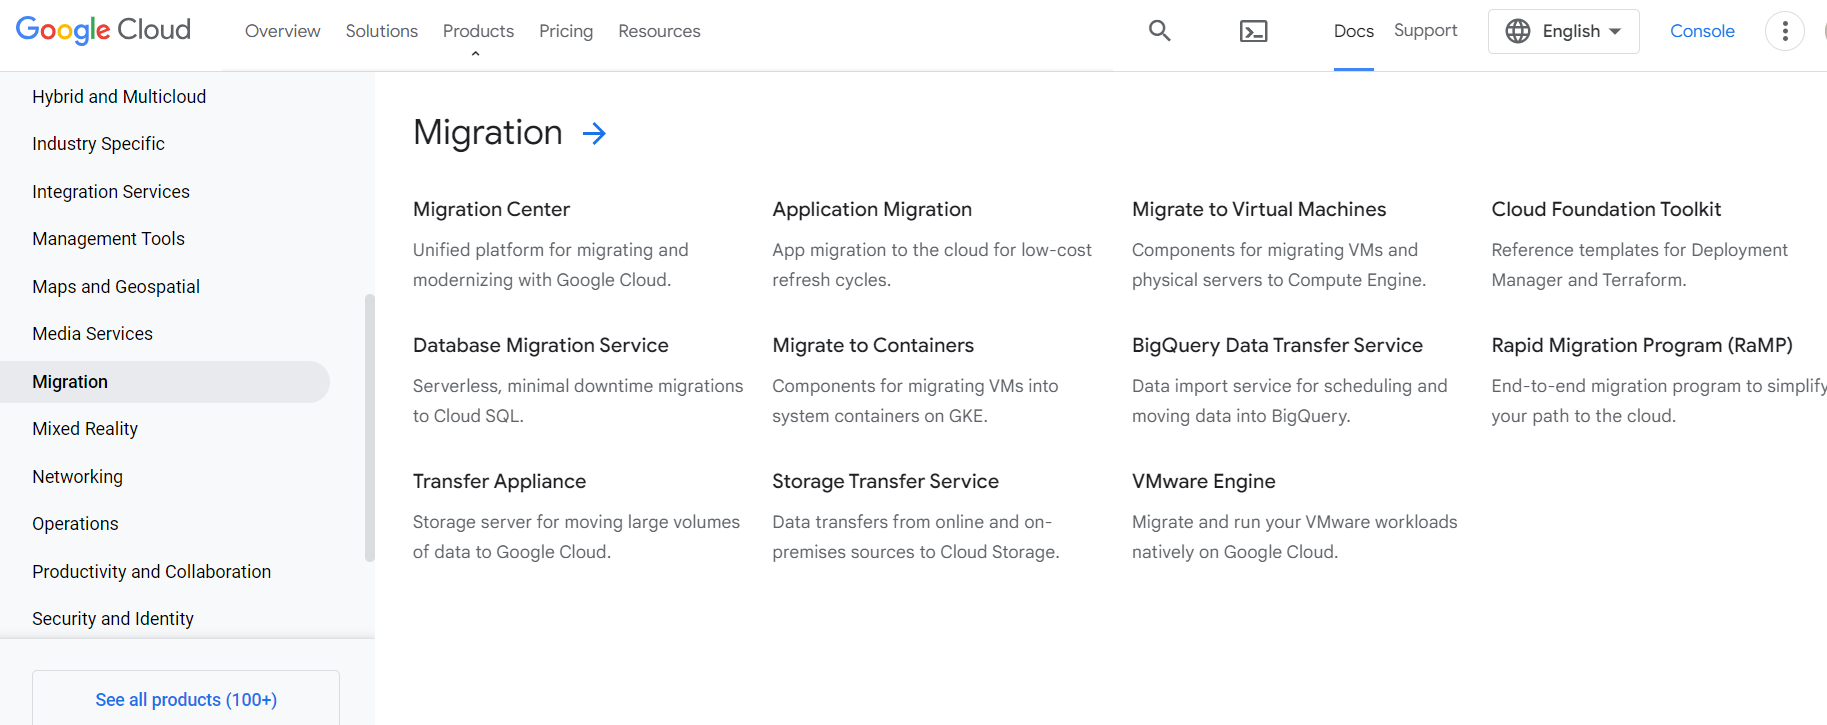This screenshot has width=1827, height=725.
Task: Open BigQuery Data Transfer Service product
Action: click(x=1277, y=345)
